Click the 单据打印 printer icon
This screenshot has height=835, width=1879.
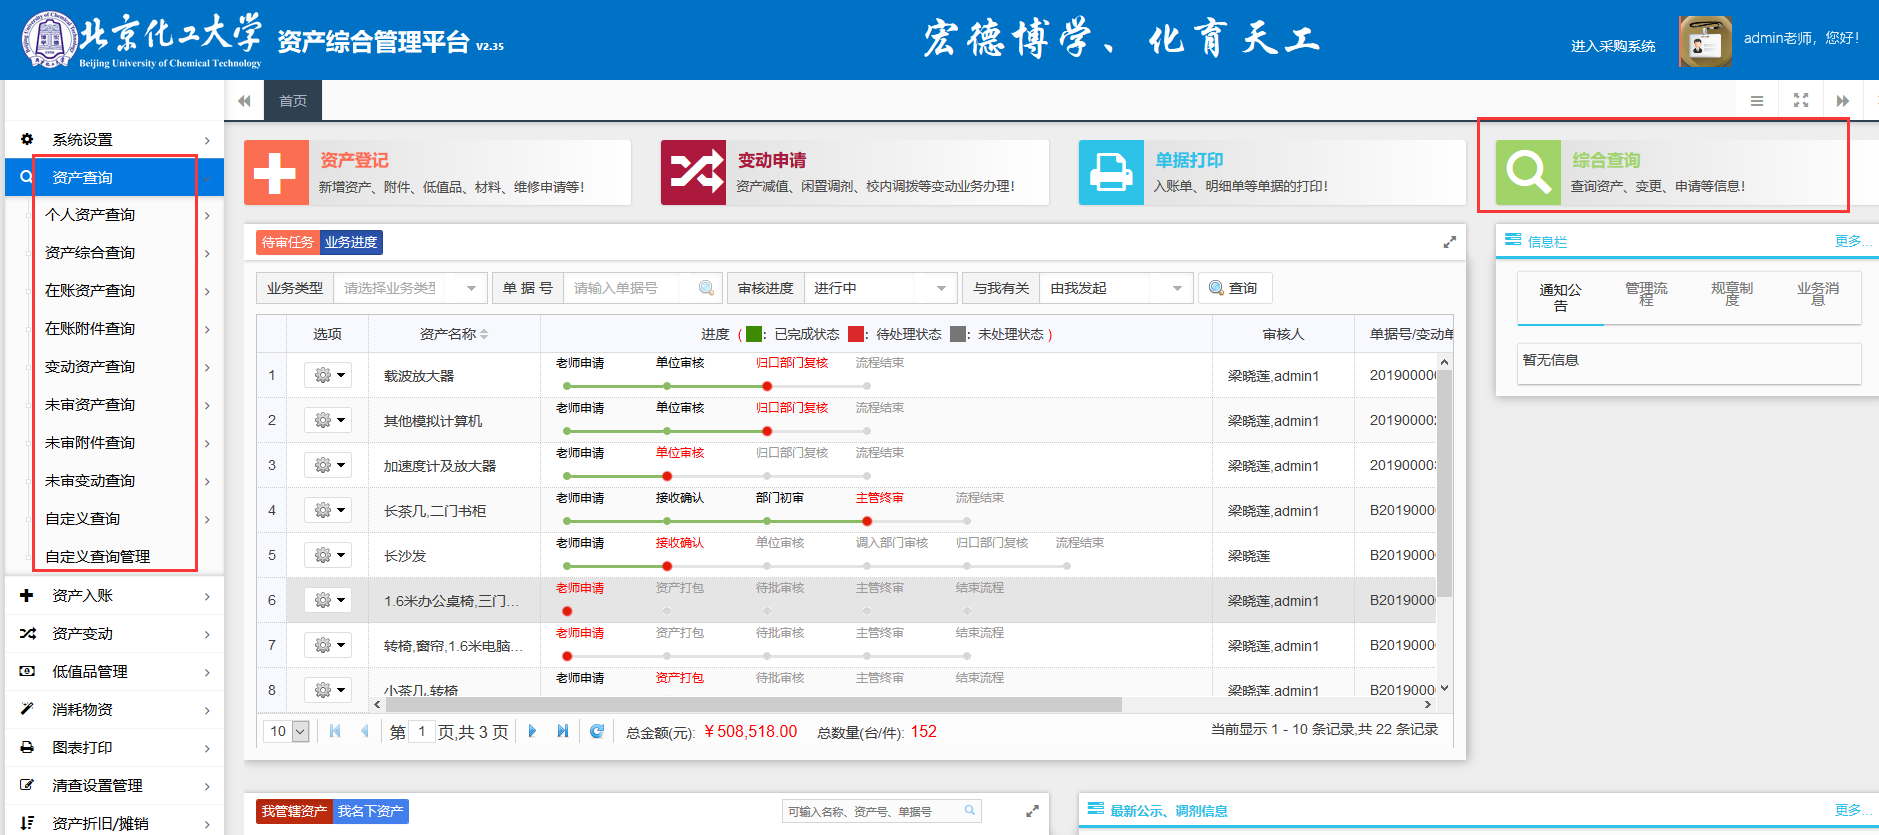click(1110, 173)
